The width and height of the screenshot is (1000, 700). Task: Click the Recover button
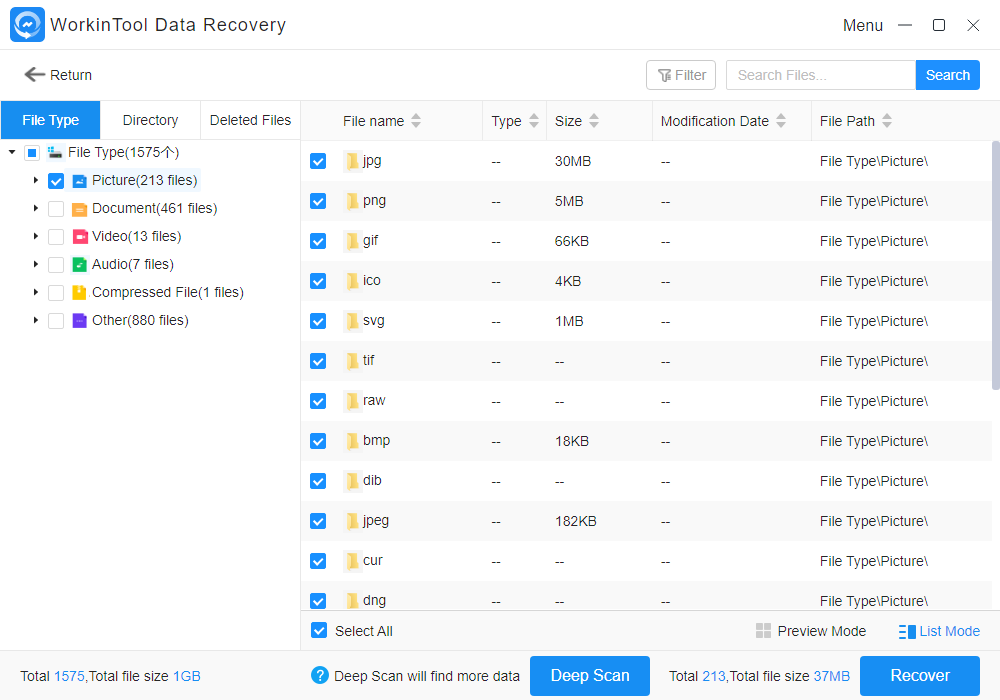(920, 675)
